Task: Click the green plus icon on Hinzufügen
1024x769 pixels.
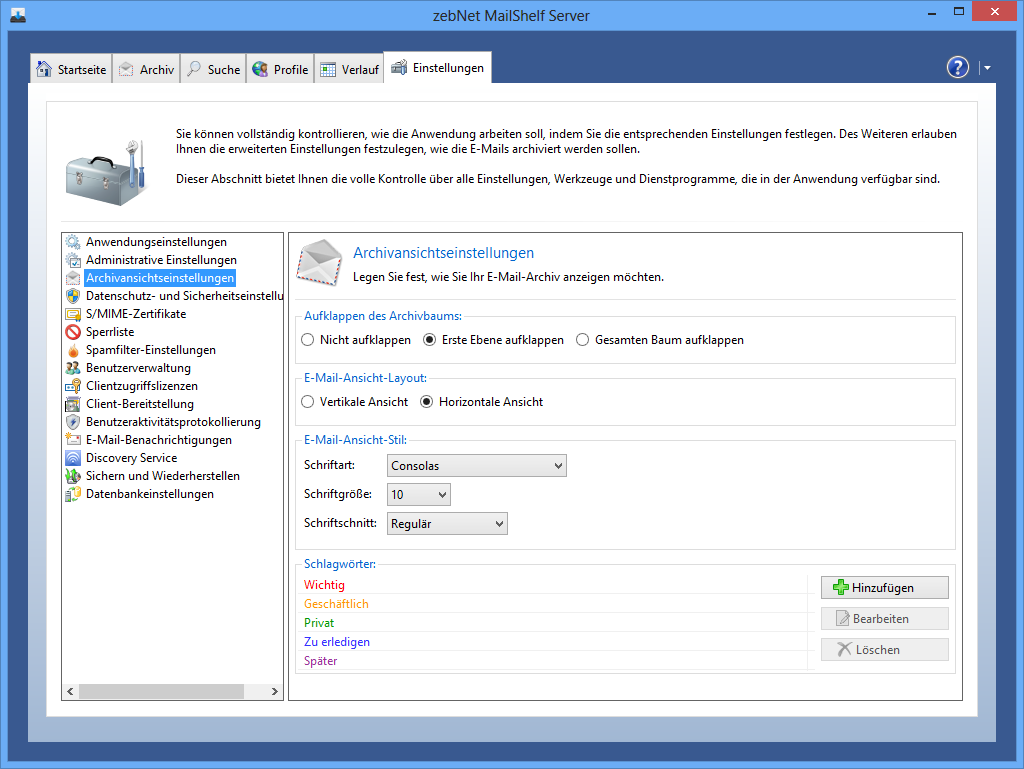Action: [x=840, y=588]
